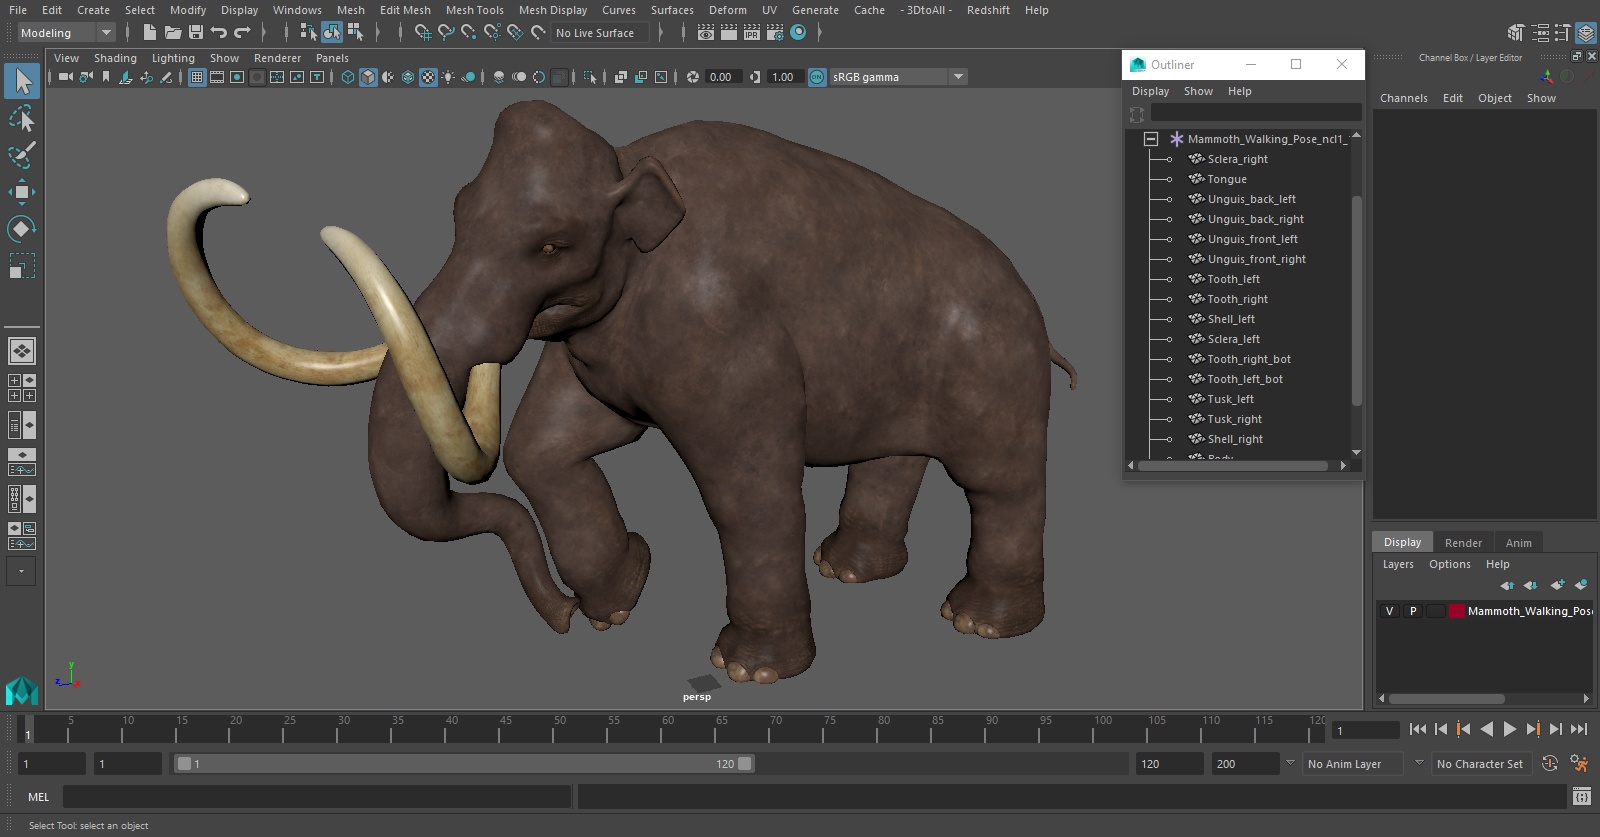
Task: Create new empty layer icon
Action: (1557, 585)
